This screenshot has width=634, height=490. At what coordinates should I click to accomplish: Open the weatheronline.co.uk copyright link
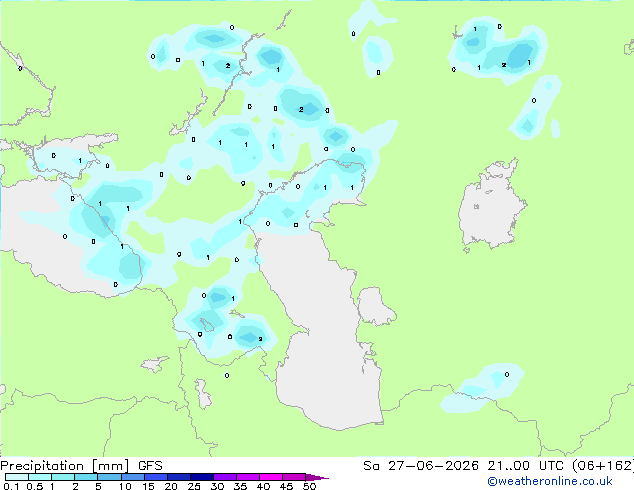tap(549, 481)
